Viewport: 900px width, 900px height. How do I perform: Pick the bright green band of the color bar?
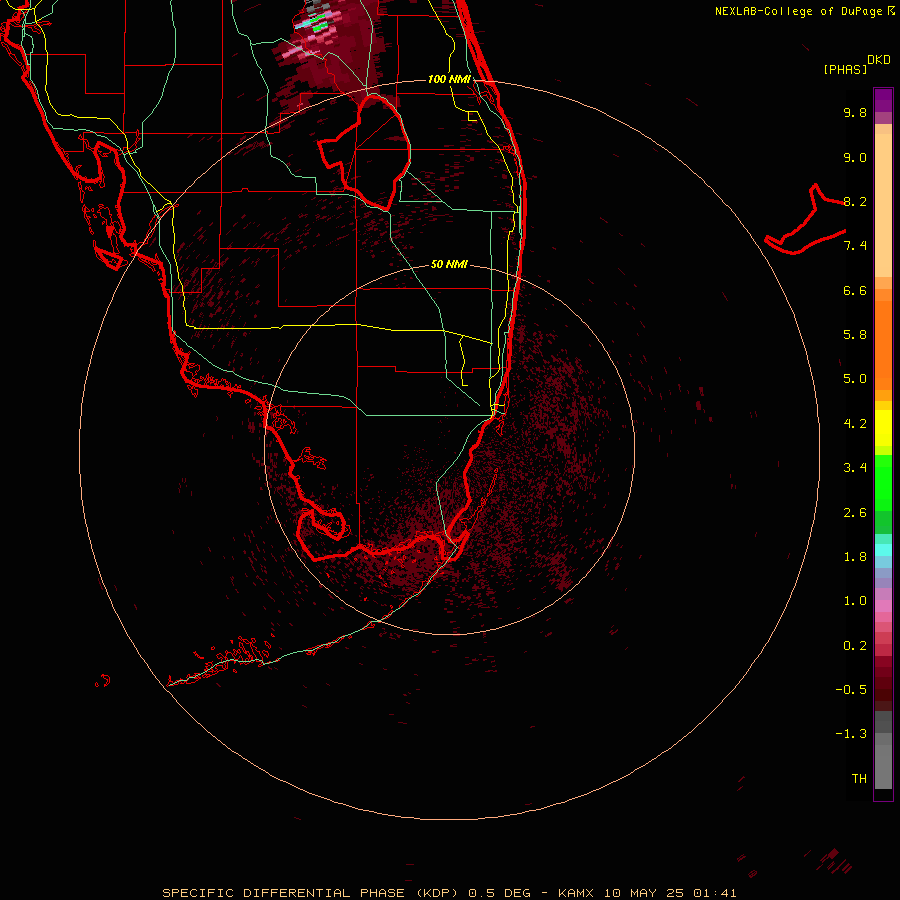coord(883,482)
